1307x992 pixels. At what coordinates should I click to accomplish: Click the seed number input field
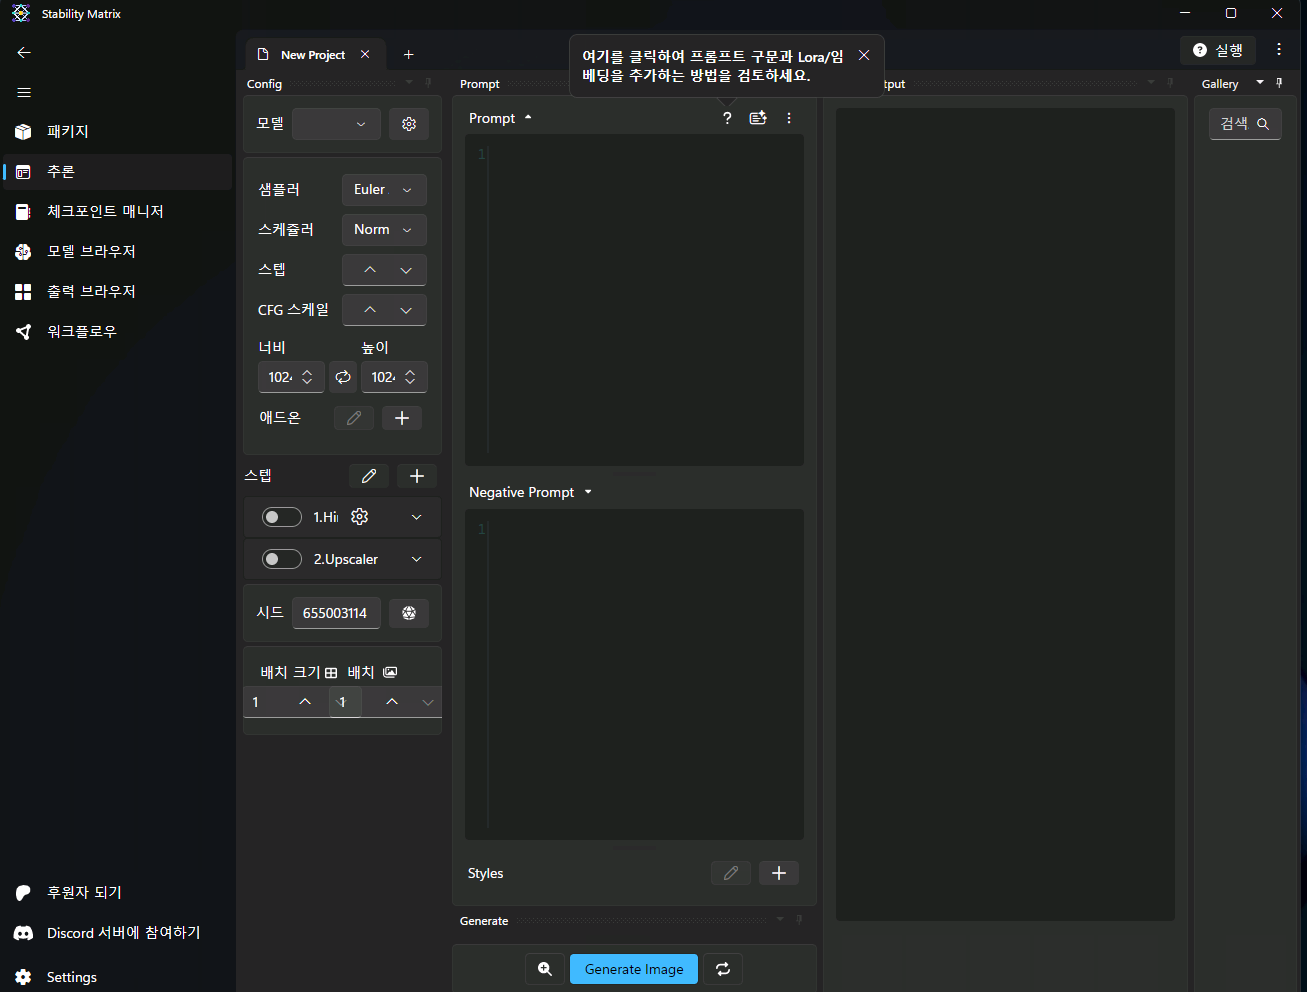pos(335,613)
